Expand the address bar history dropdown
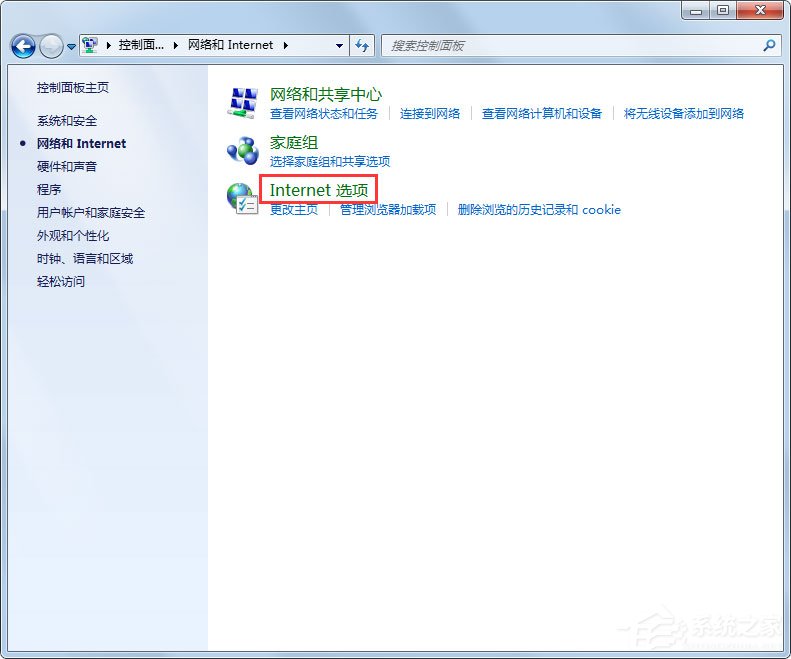 pyautogui.click(x=339, y=46)
